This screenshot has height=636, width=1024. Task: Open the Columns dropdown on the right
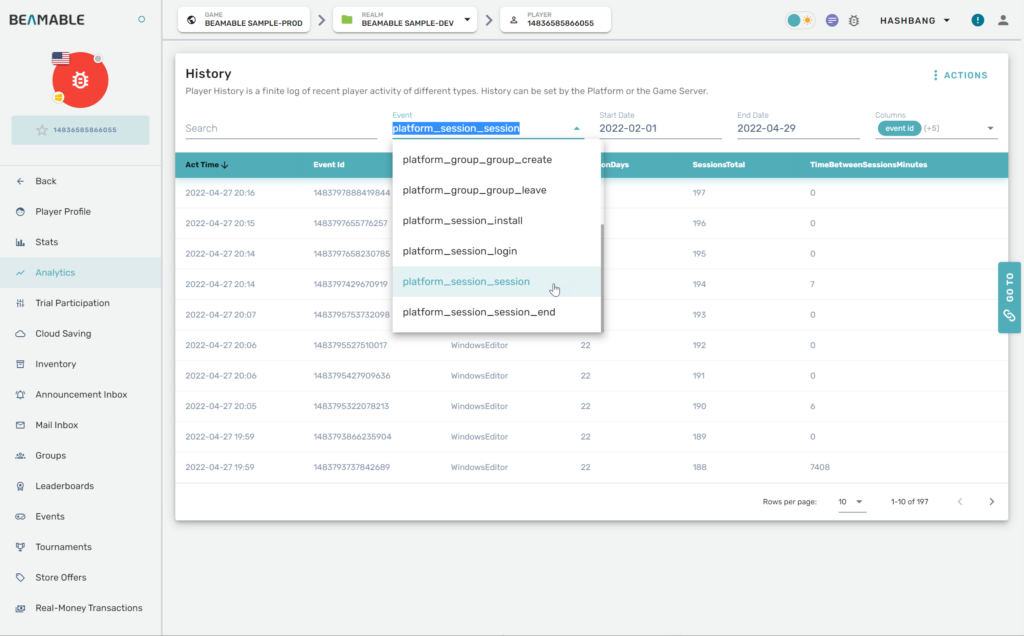click(989, 128)
